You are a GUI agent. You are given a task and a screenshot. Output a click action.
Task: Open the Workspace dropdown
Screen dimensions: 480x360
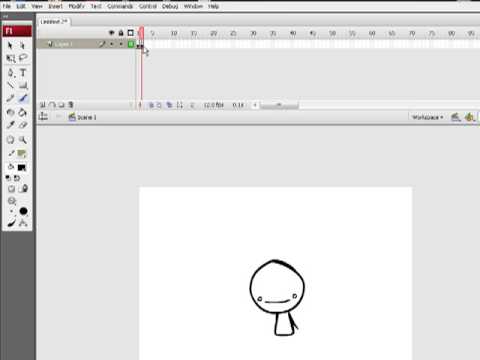tap(427, 117)
